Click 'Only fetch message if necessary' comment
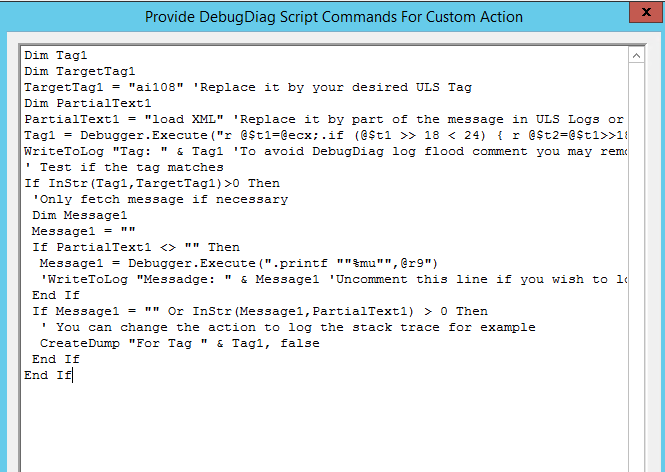The width and height of the screenshot is (665, 472). coord(160,199)
